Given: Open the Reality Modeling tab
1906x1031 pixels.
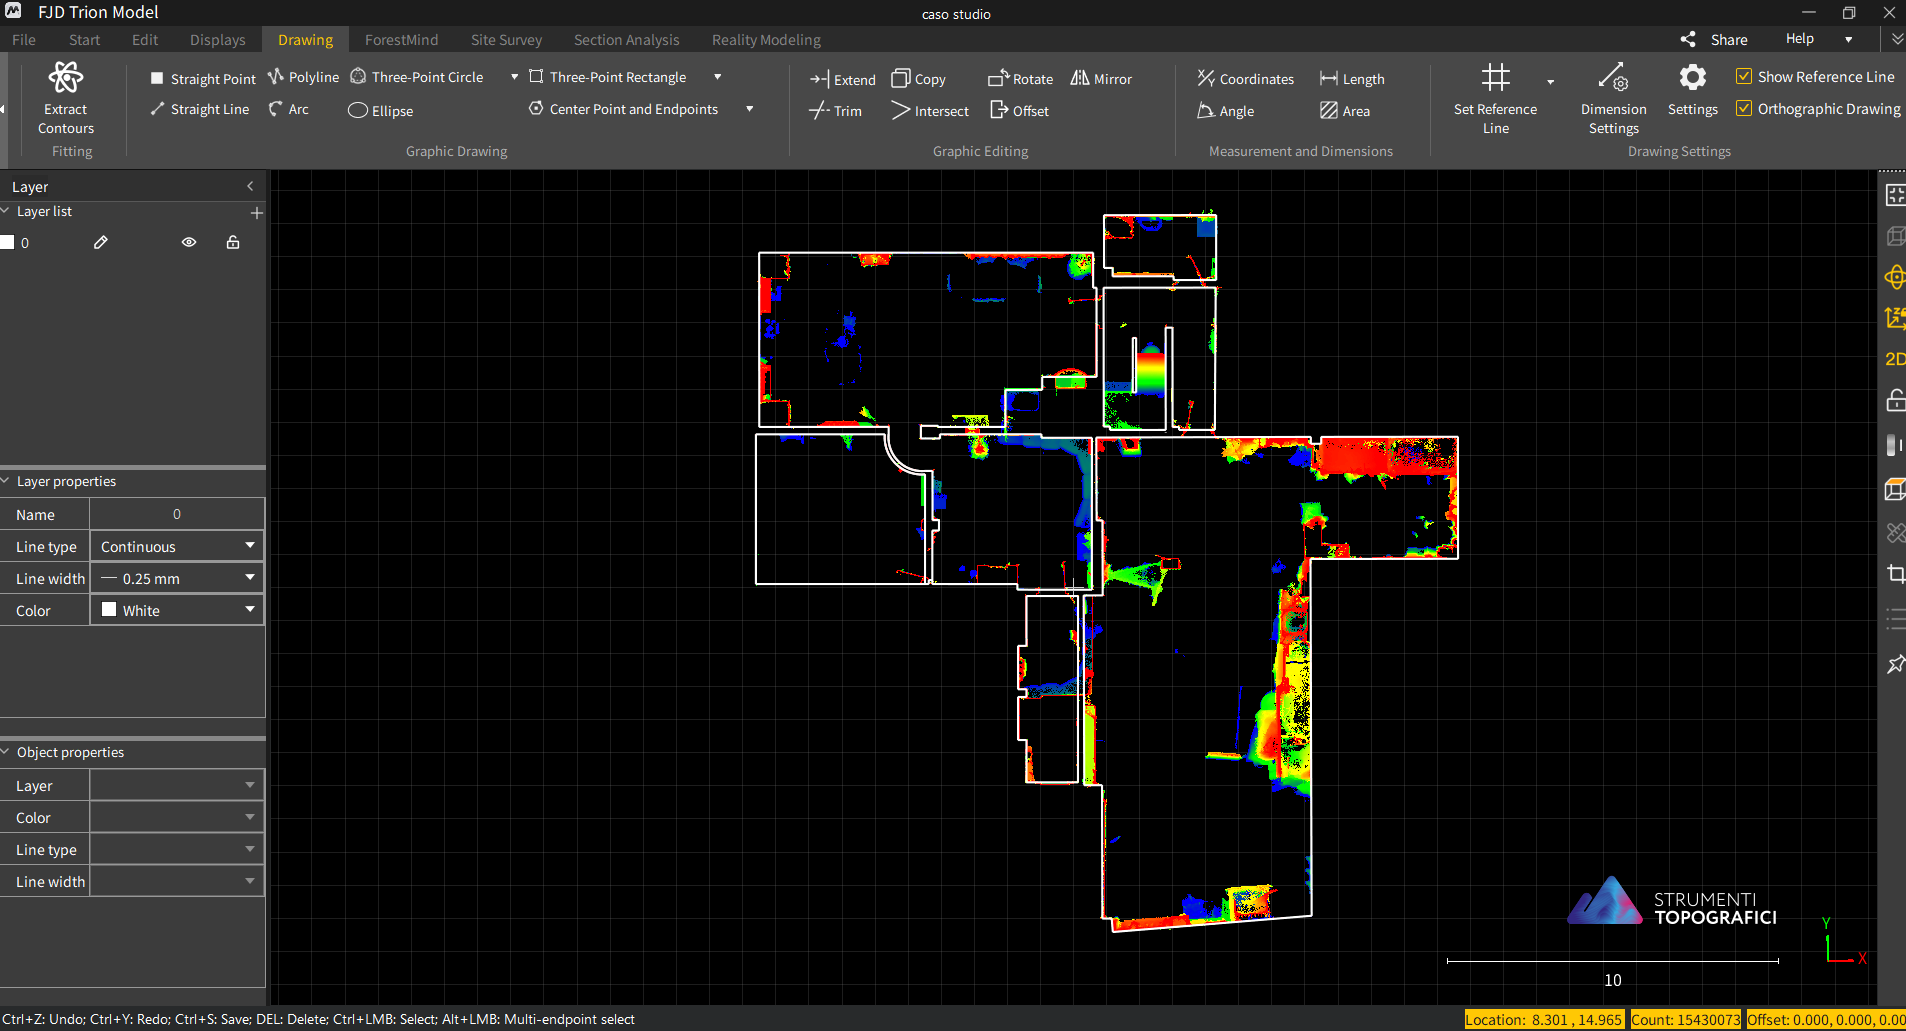Looking at the screenshot, I should pos(766,40).
